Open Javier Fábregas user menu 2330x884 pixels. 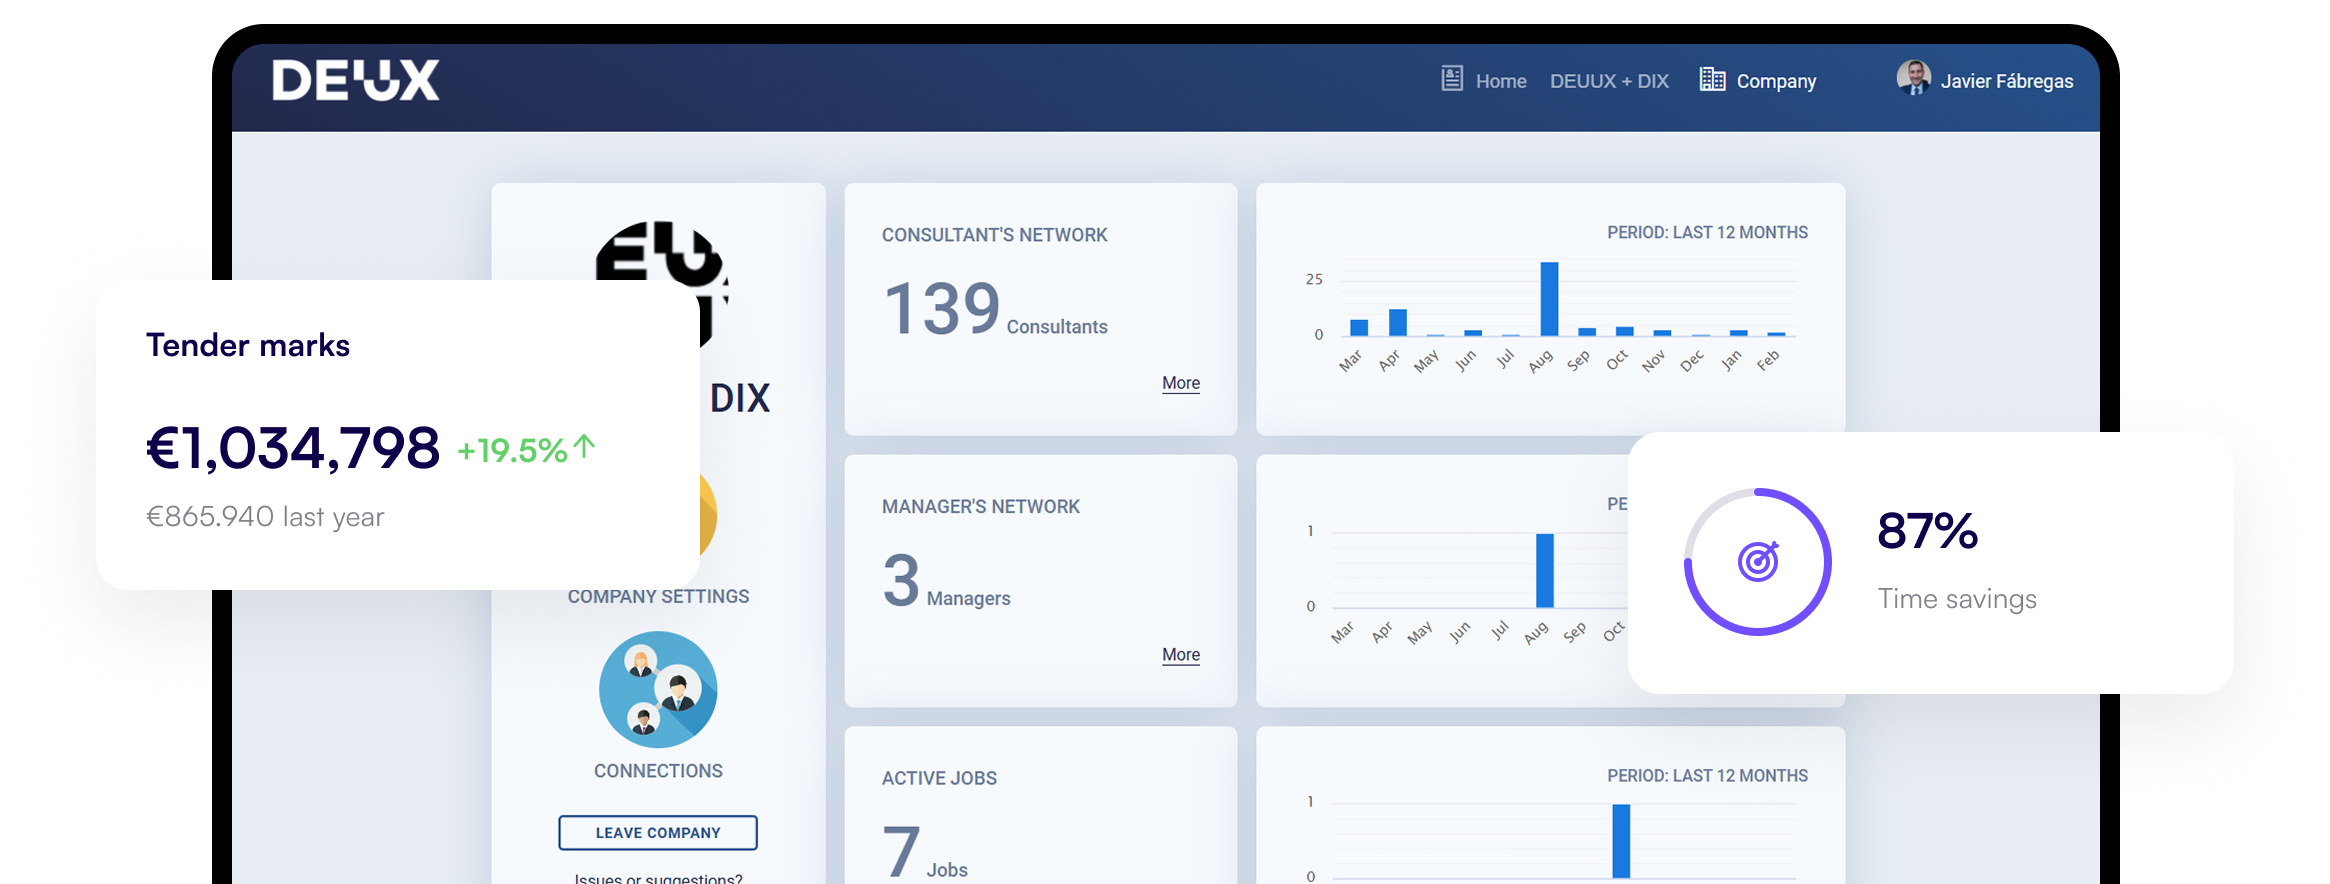tap(2006, 81)
